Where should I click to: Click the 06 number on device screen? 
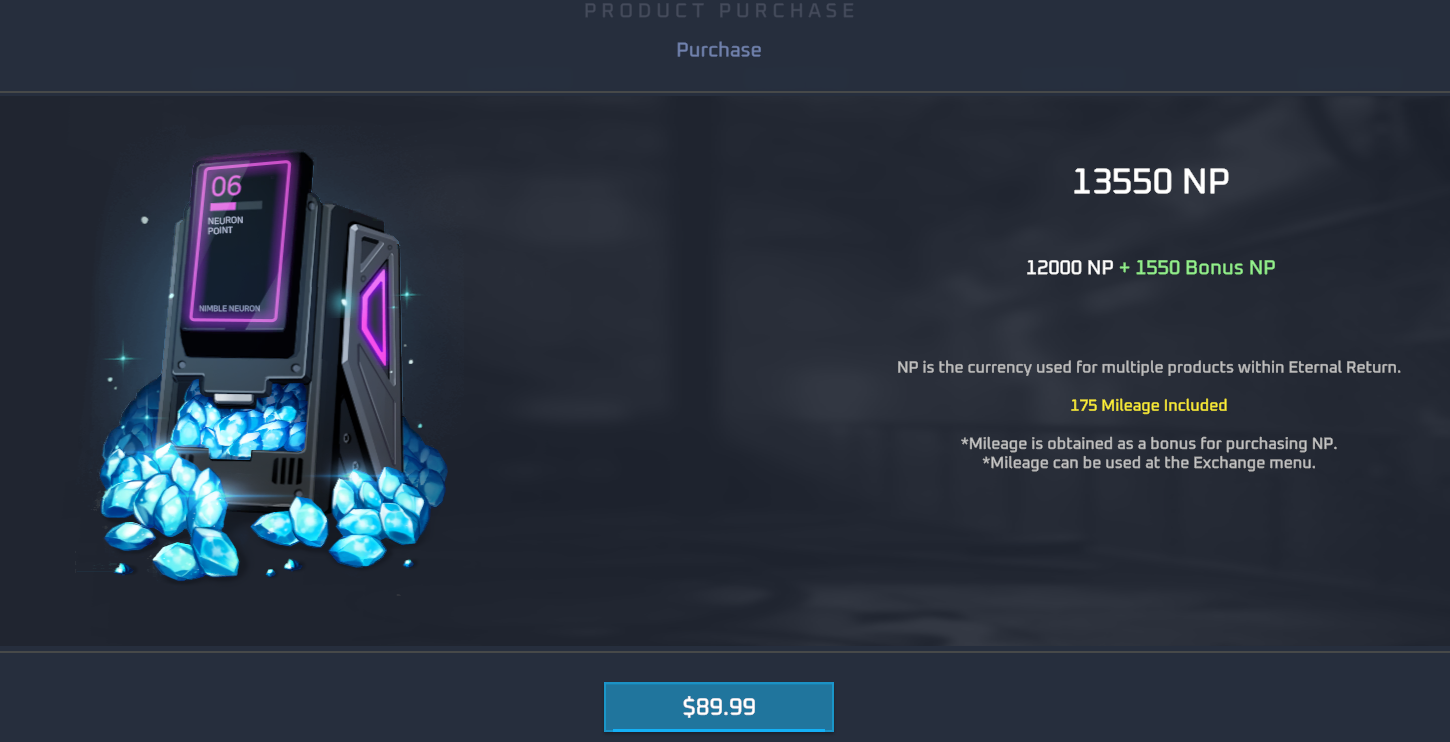(226, 186)
